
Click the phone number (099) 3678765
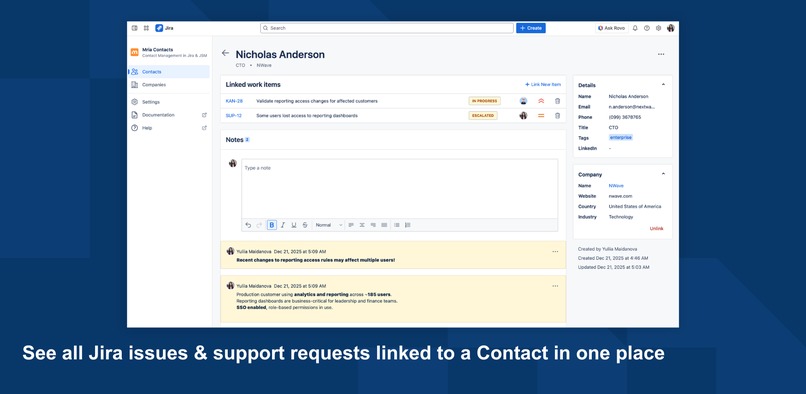tap(625, 117)
